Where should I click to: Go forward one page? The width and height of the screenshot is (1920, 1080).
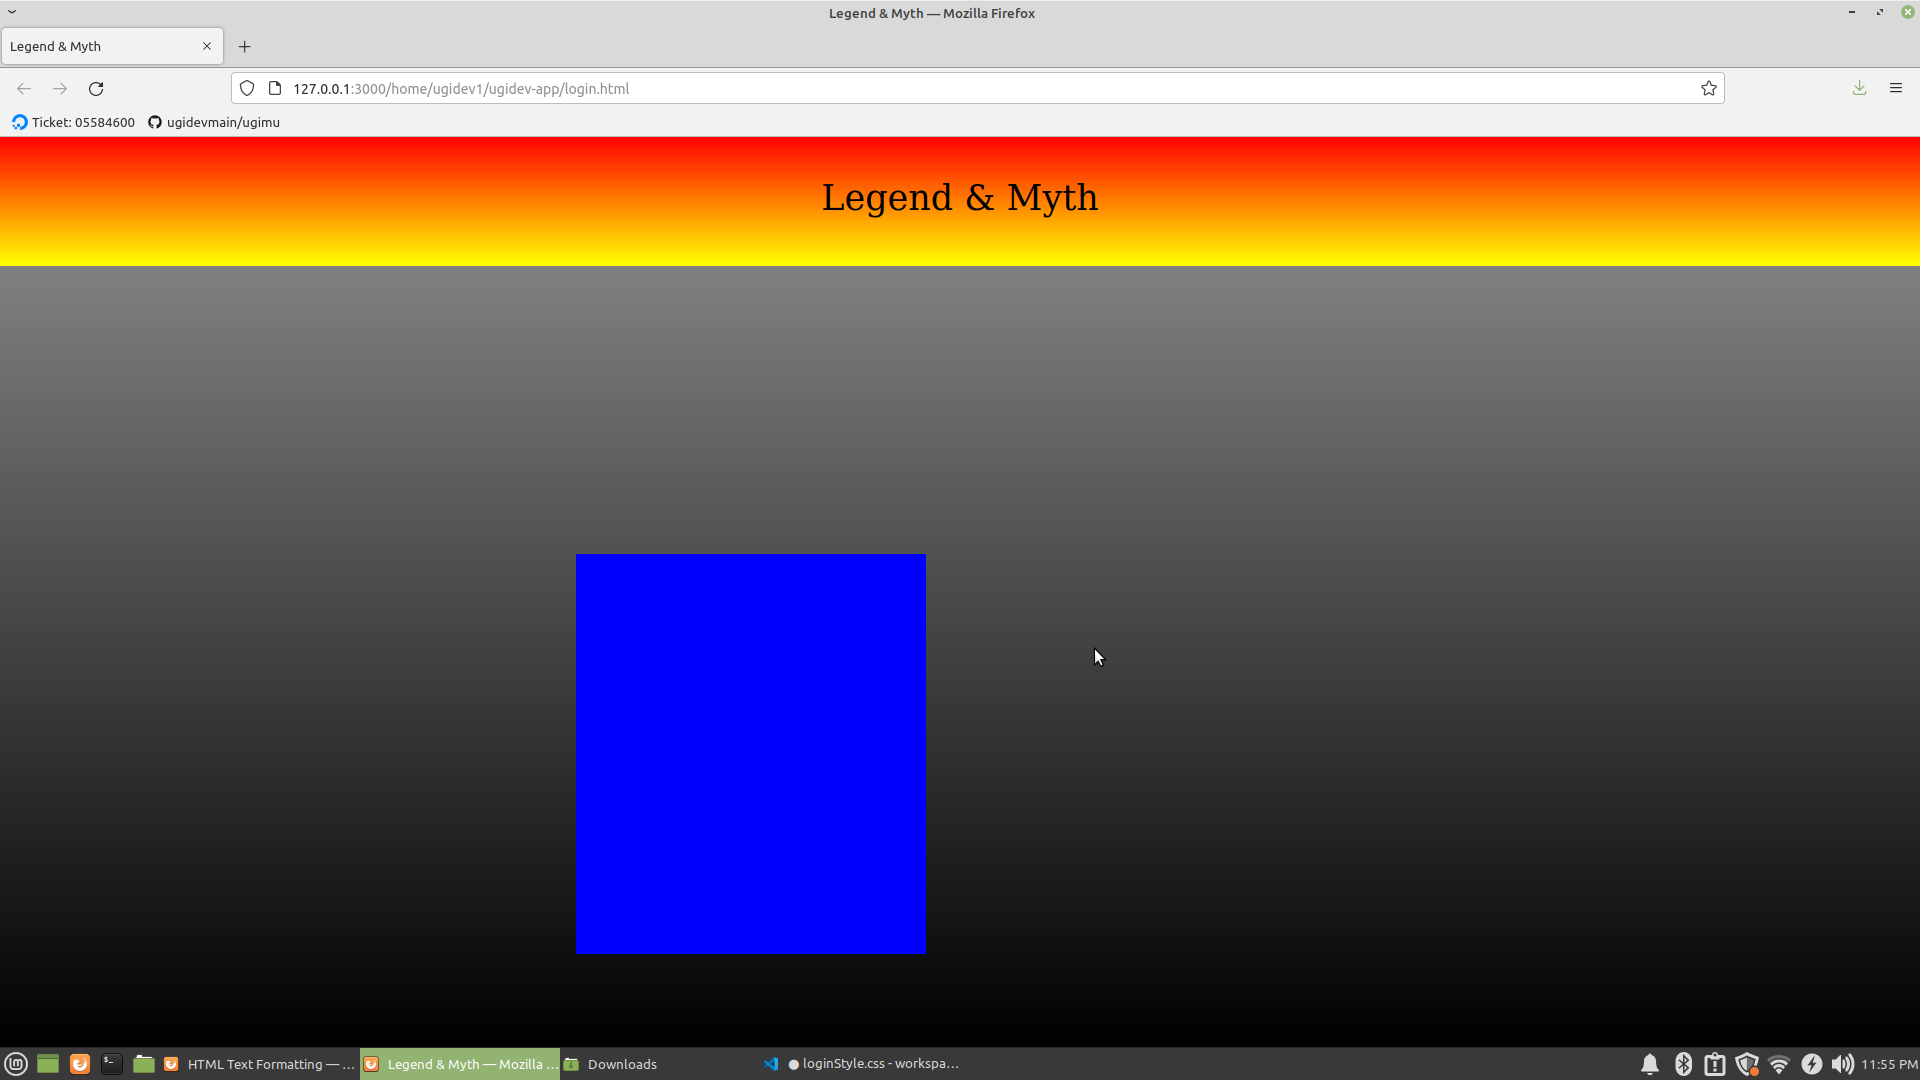(60, 89)
